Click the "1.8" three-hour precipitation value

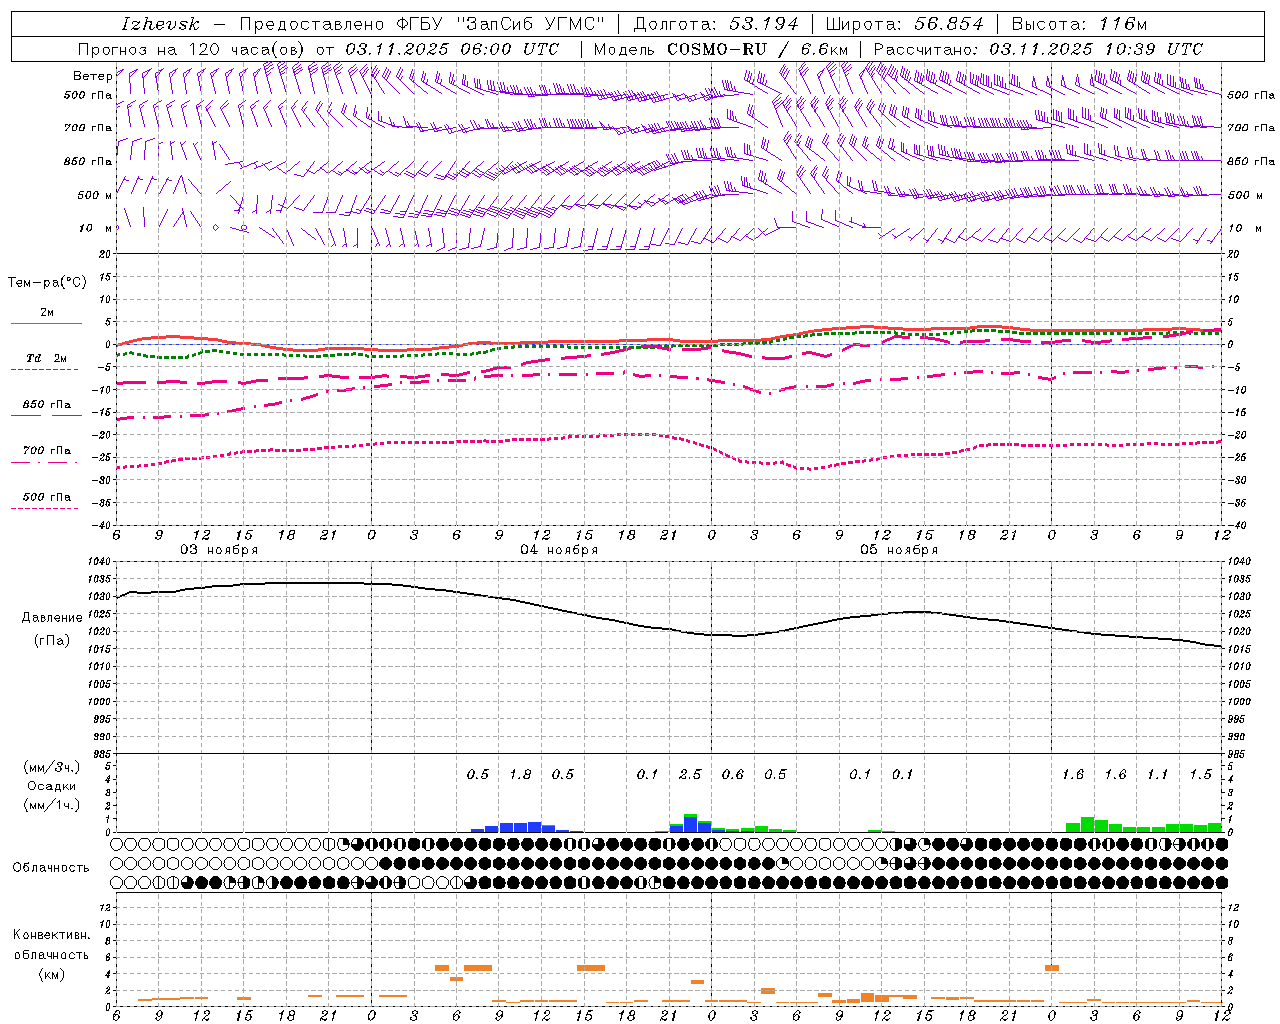pos(521,774)
